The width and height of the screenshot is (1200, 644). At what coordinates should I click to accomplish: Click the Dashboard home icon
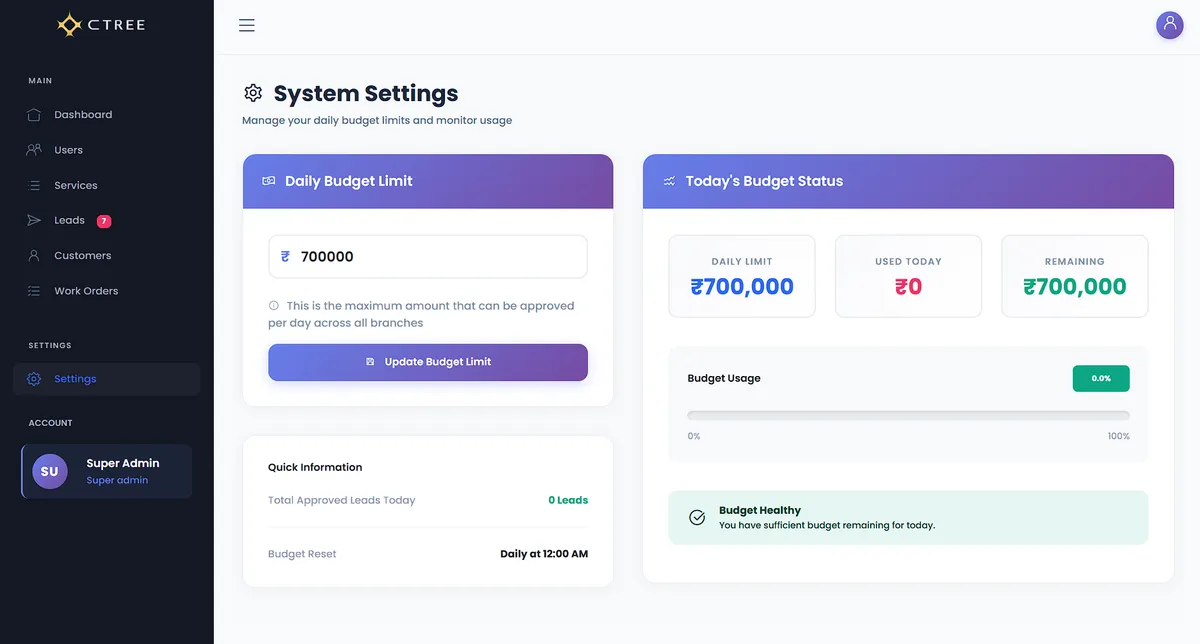34,115
